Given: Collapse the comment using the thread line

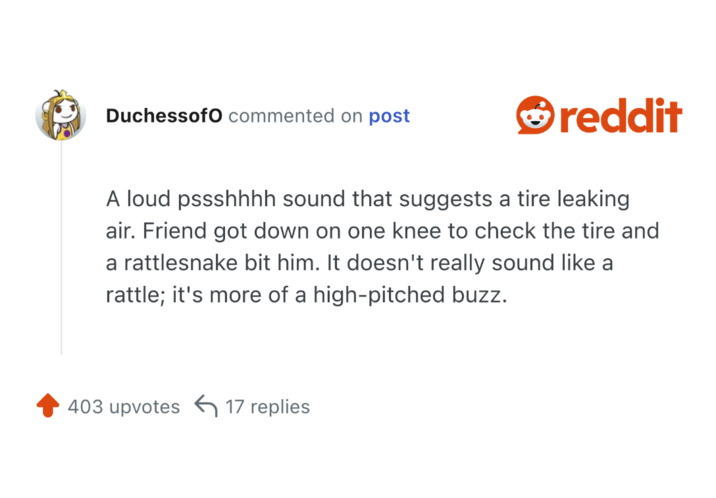Looking at the screenshot, I should pos(61,250).
